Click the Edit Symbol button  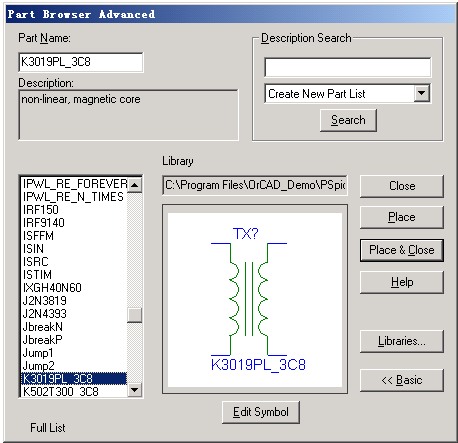[x=261, y=412]
